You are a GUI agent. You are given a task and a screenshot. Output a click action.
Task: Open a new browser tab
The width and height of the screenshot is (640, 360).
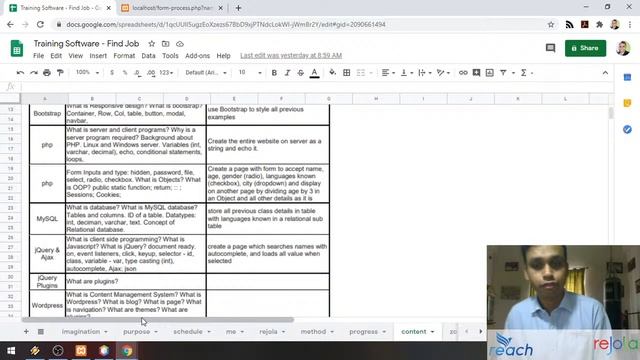238,8
